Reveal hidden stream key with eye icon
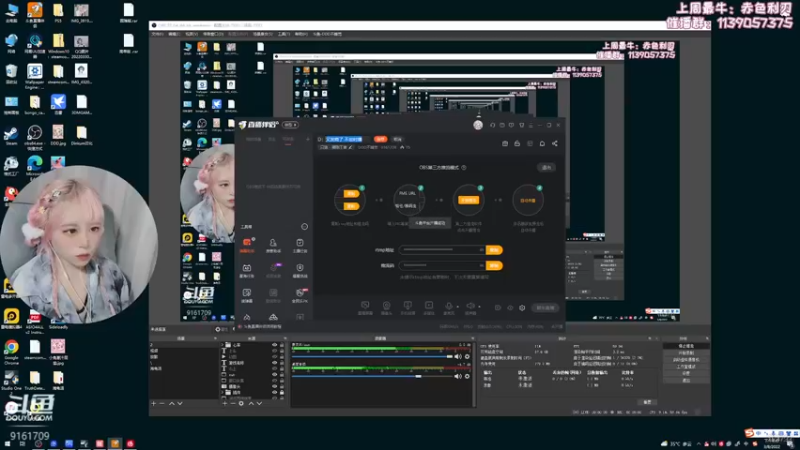 point(481,265)
